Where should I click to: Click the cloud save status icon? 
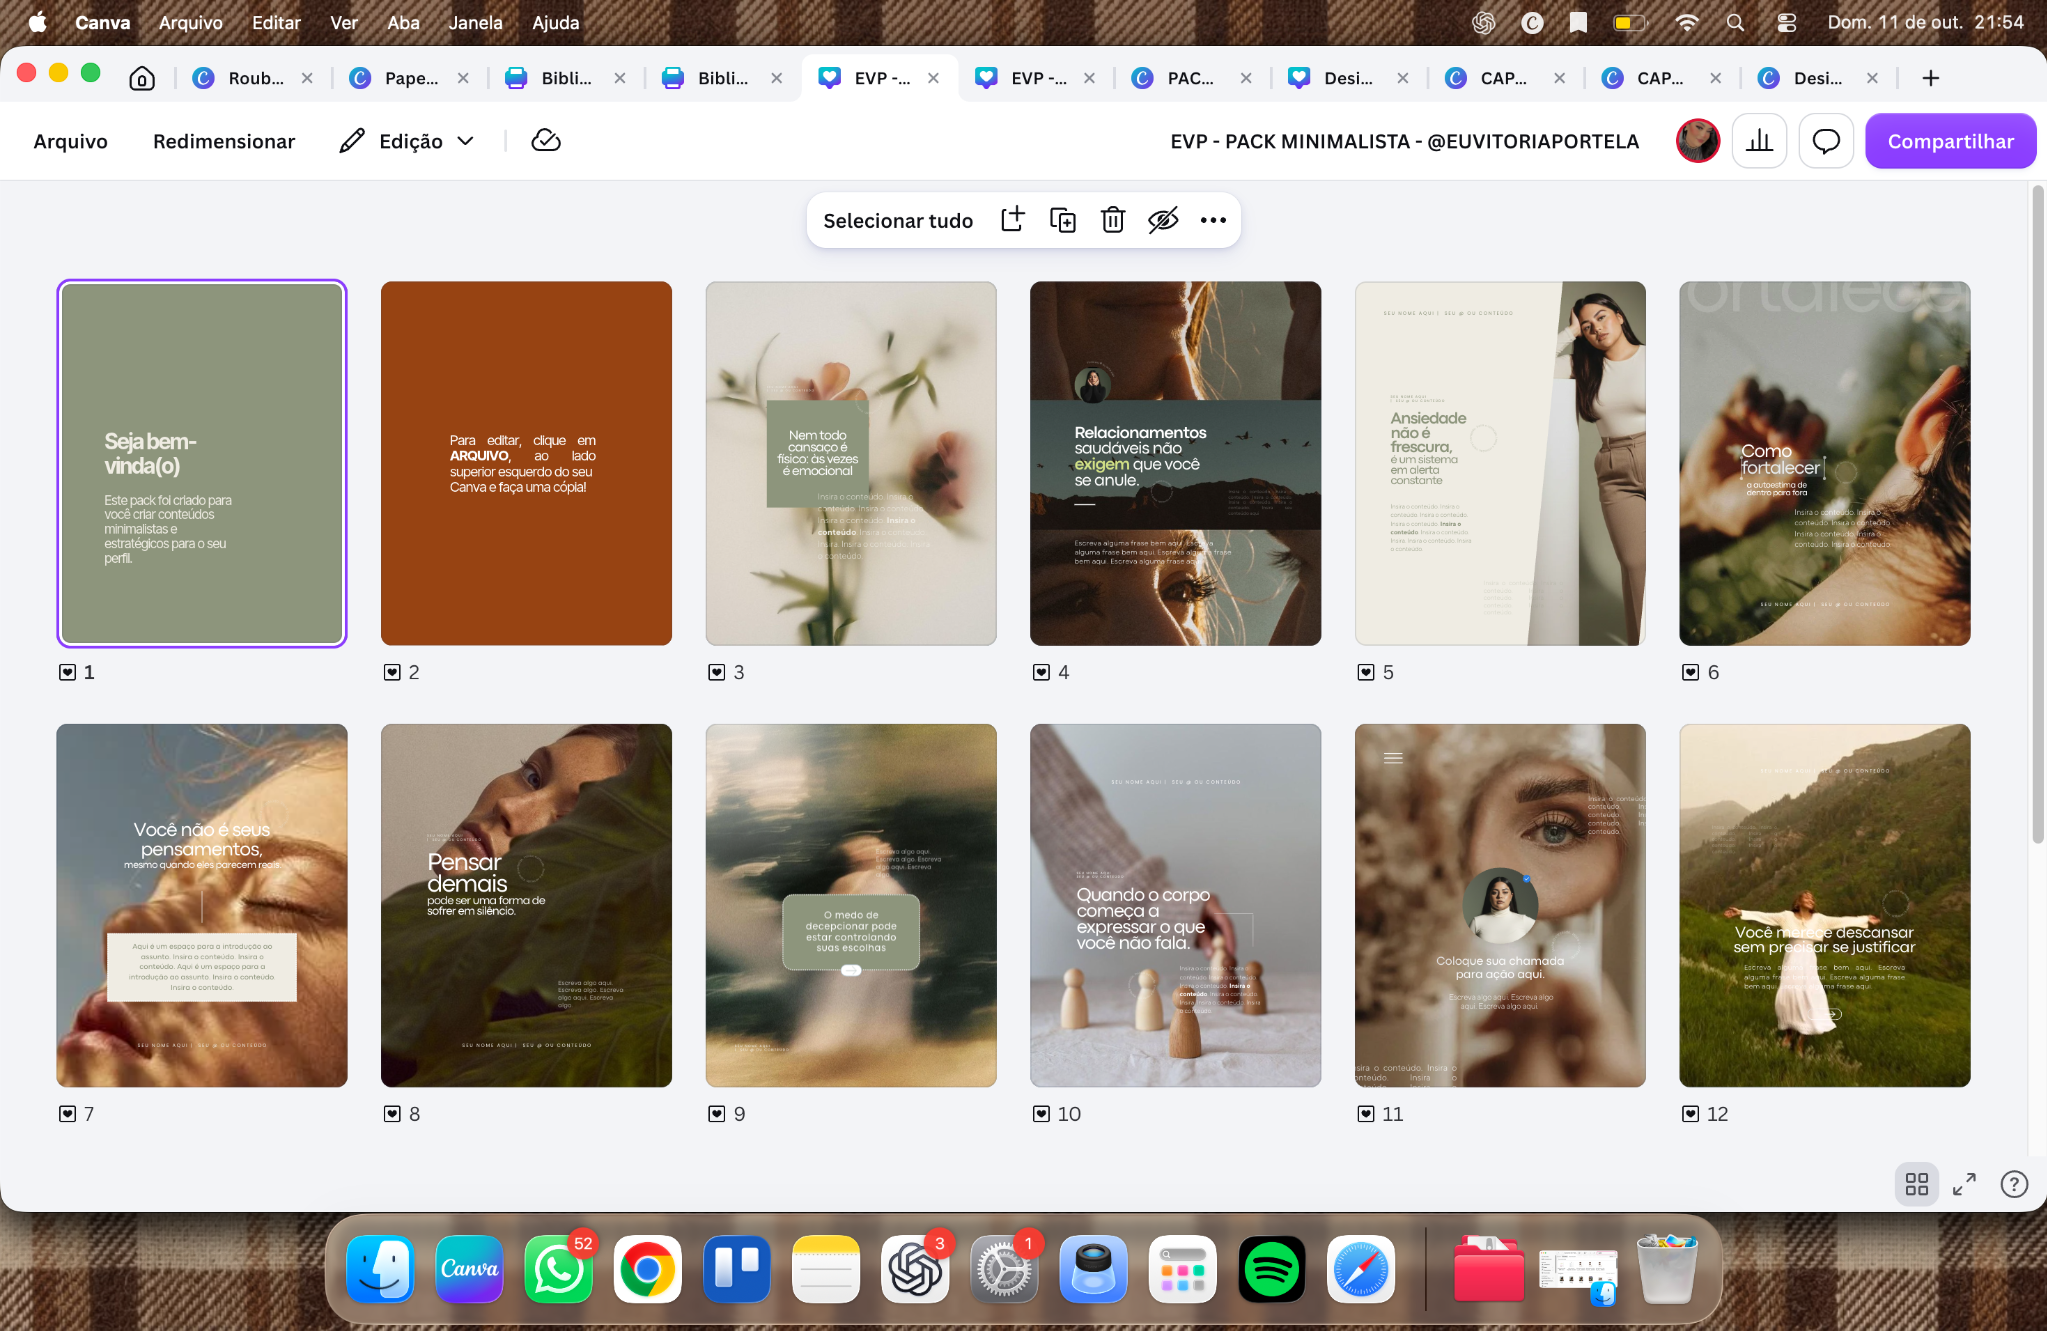546,141
